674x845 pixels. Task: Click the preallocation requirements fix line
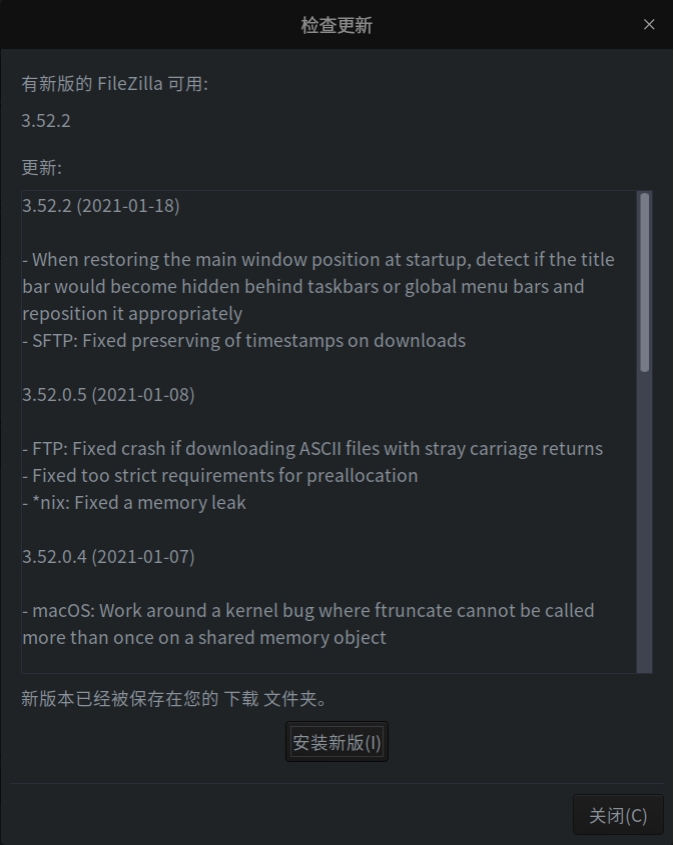point(220,475)
